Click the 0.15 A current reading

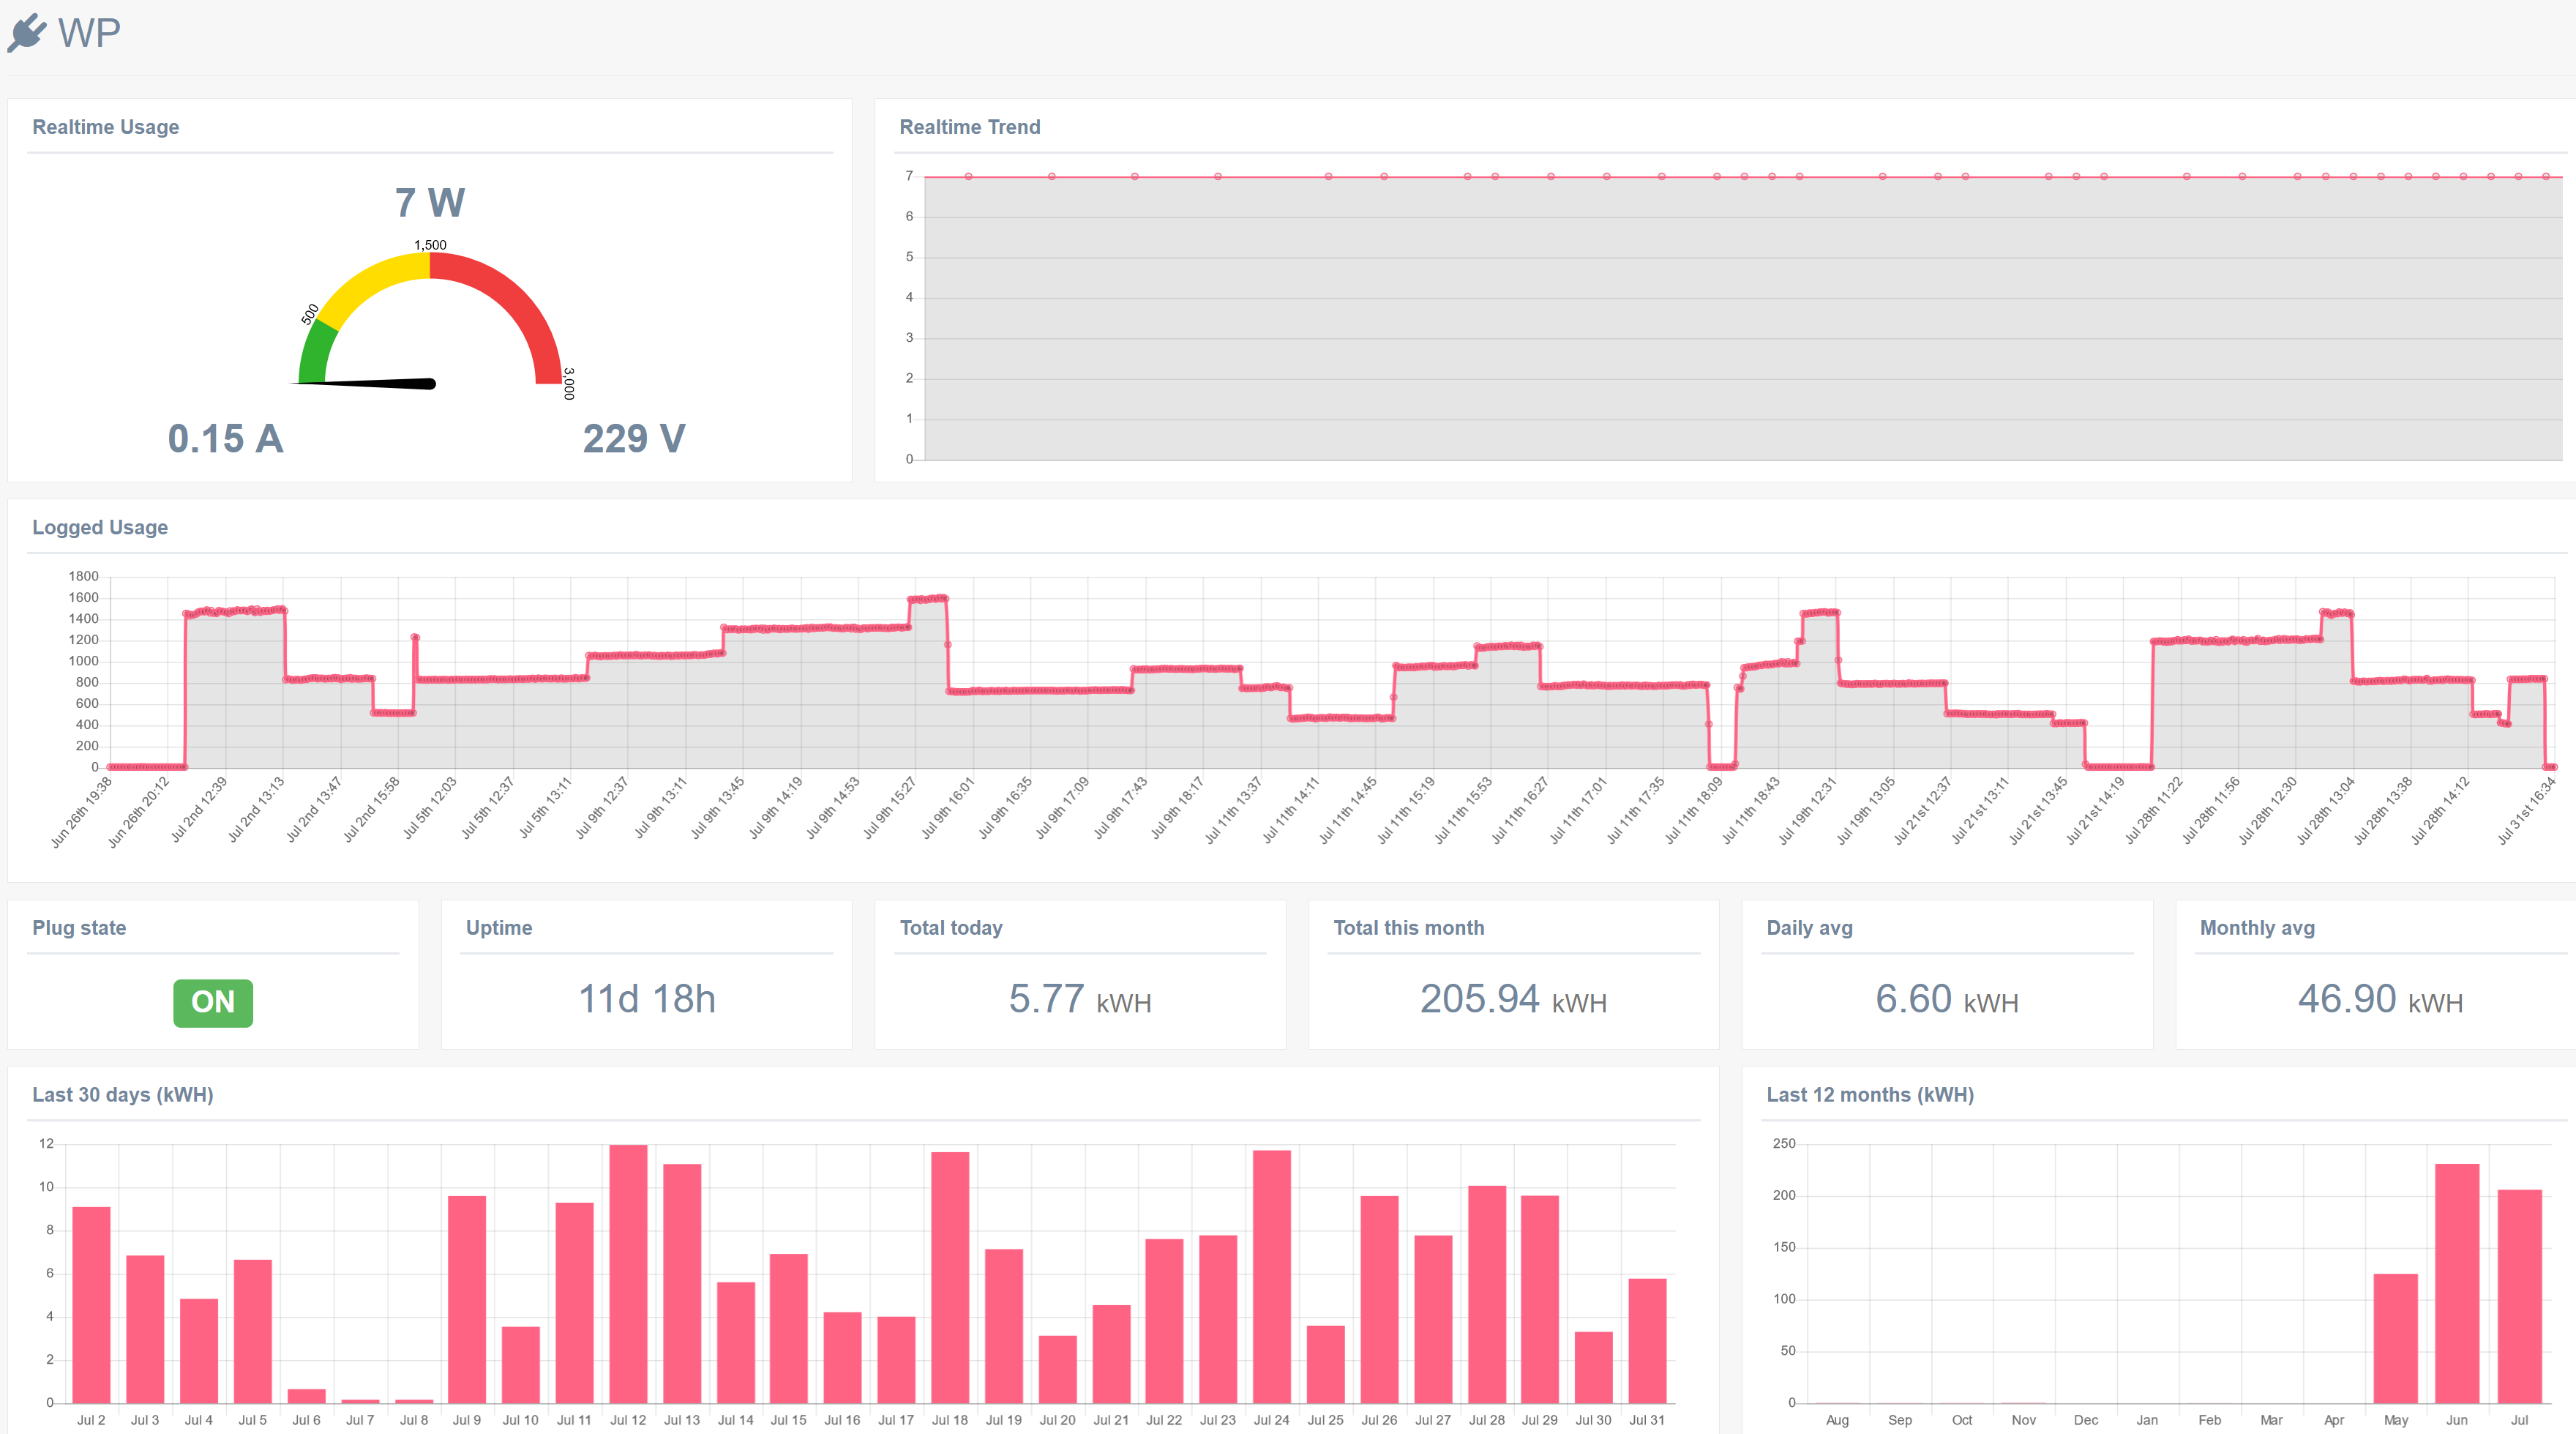225,439
